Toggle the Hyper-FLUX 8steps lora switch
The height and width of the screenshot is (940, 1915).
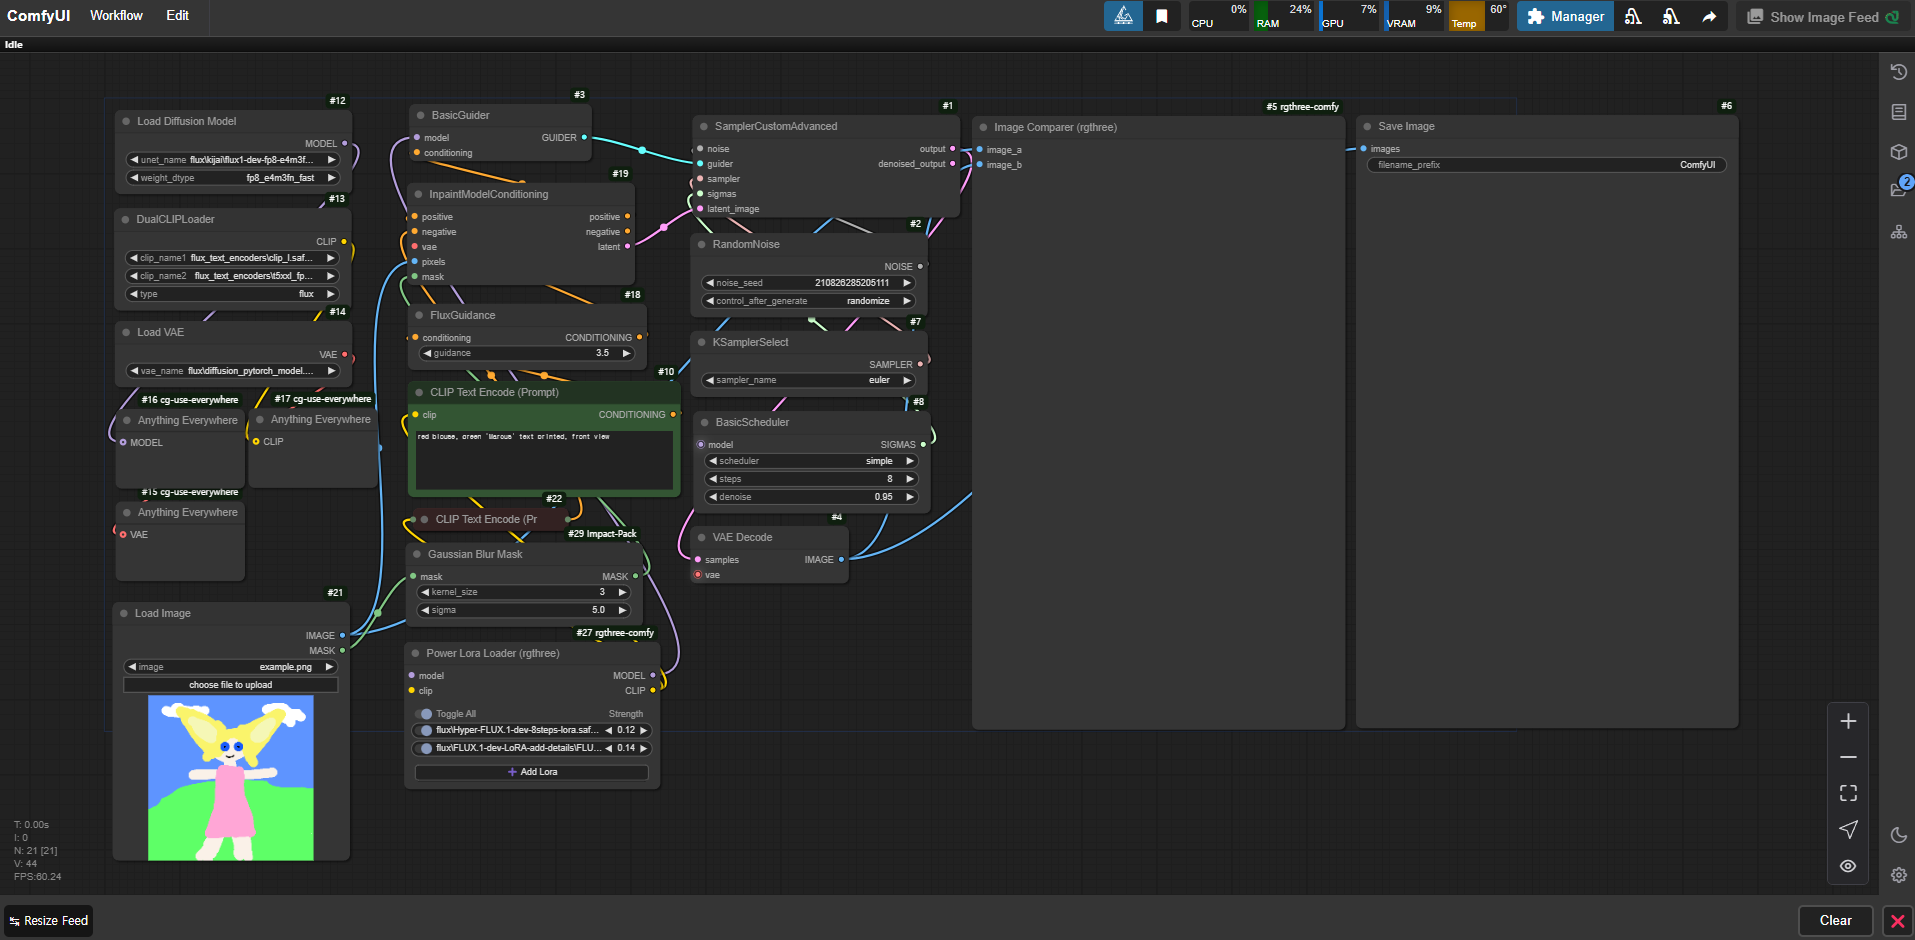pos(424,730)
